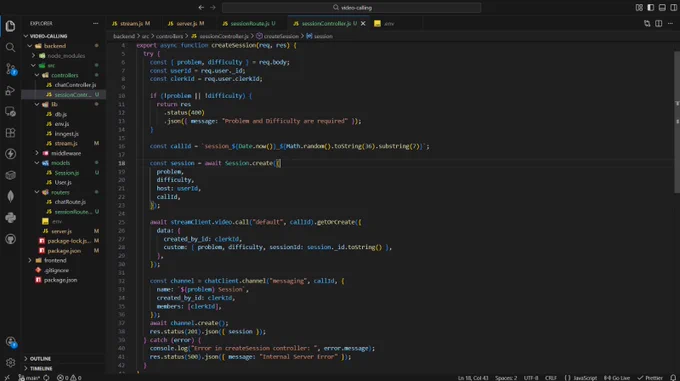
Task: Collapse the VIDEO-CALLING root folder
Action: pyautogui.click(x=63, y=36)
